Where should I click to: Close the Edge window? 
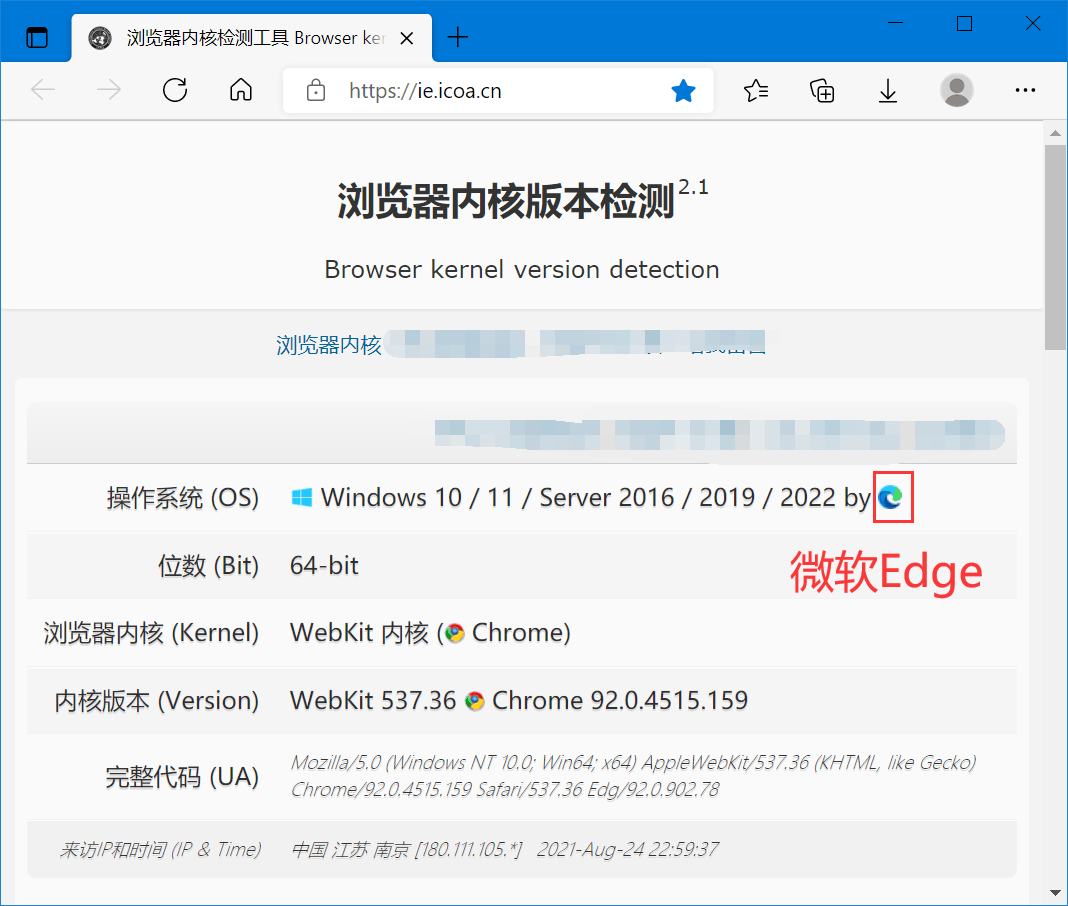point(1033,24)
